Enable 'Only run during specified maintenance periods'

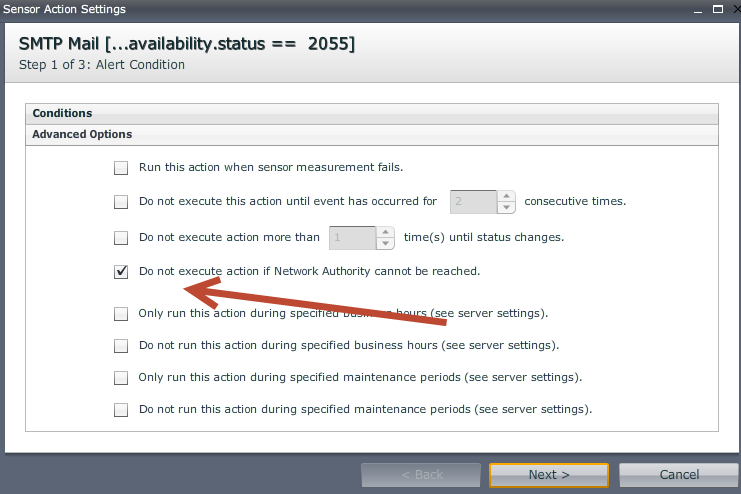pyautogui.click(x=121, y=378)
